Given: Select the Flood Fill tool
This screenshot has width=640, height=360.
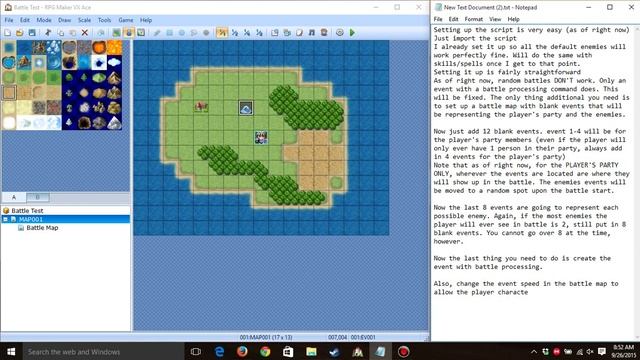Looking at the screenshot, I should point(194,33).
